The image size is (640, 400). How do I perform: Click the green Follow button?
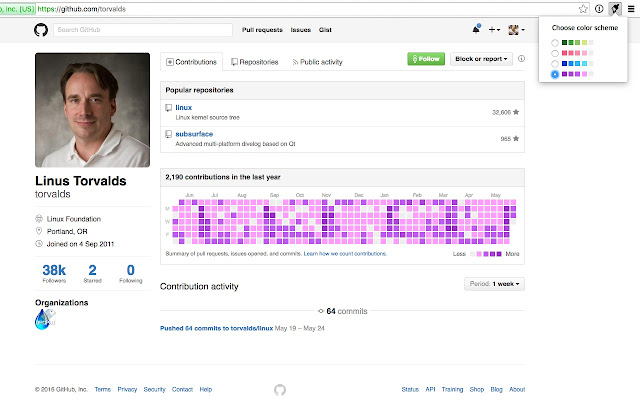pyautogui.click(x=426, y=59)
